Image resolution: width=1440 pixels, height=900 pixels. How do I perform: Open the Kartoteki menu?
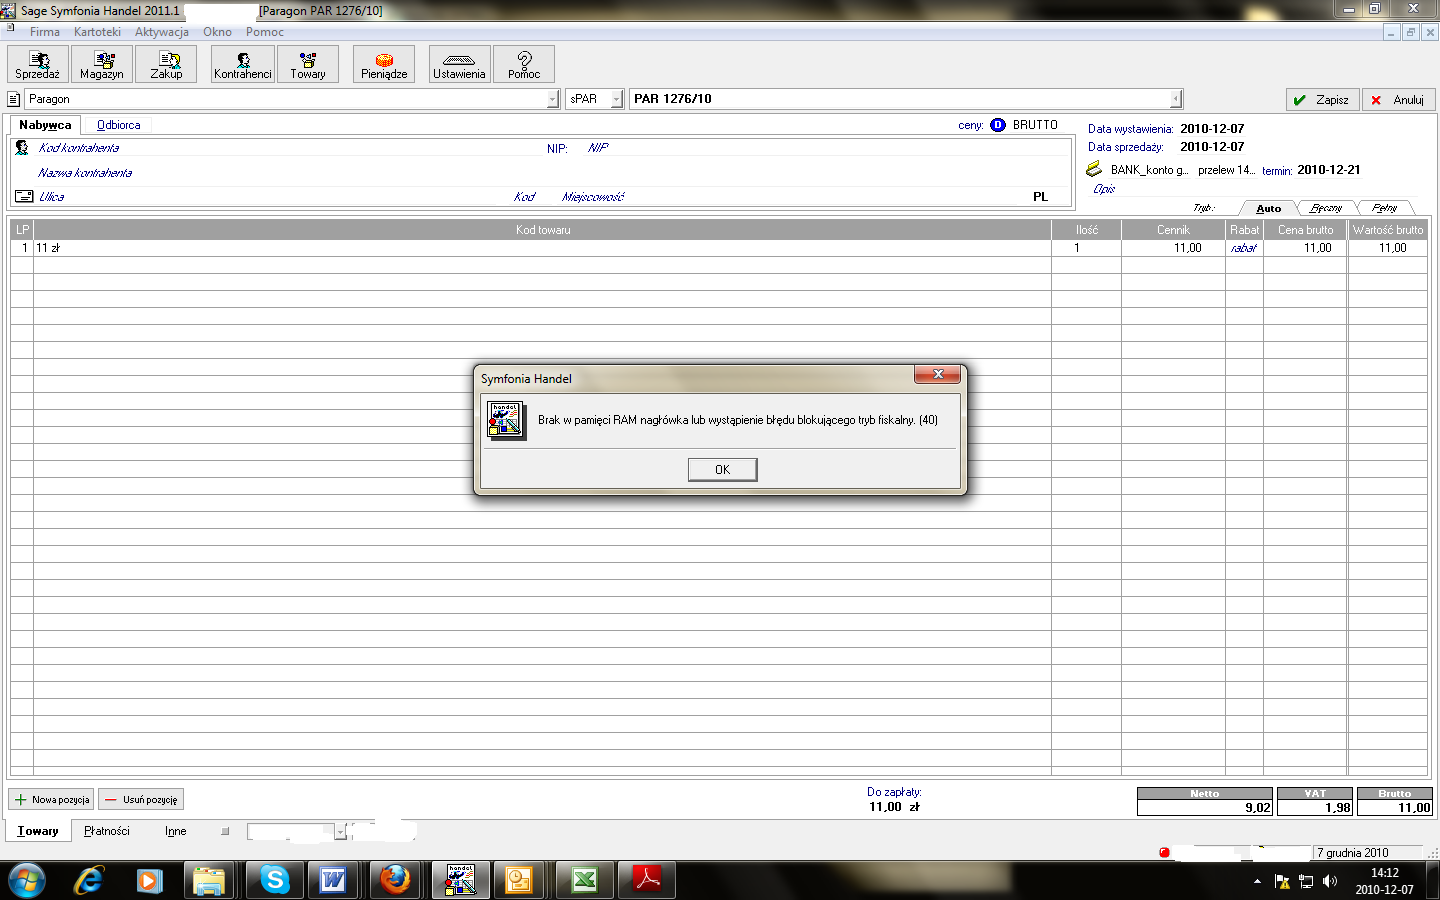point(97,32)
